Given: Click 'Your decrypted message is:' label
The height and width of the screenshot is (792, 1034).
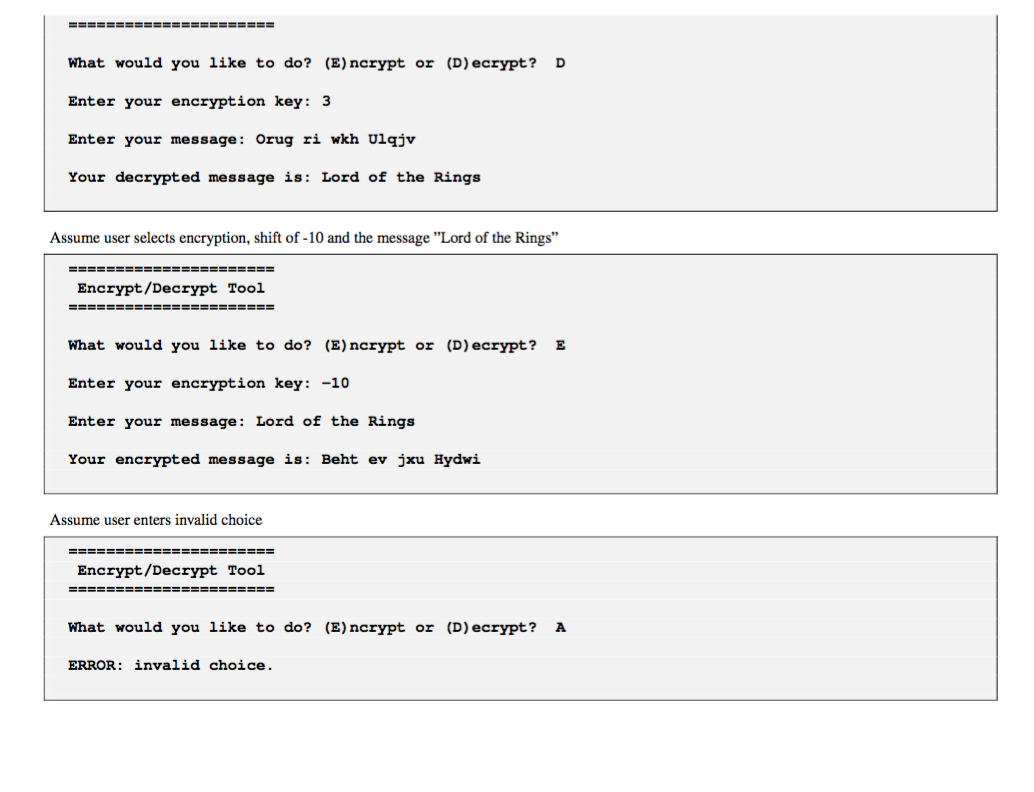Looking at the screenshot, I should point(189,177).
